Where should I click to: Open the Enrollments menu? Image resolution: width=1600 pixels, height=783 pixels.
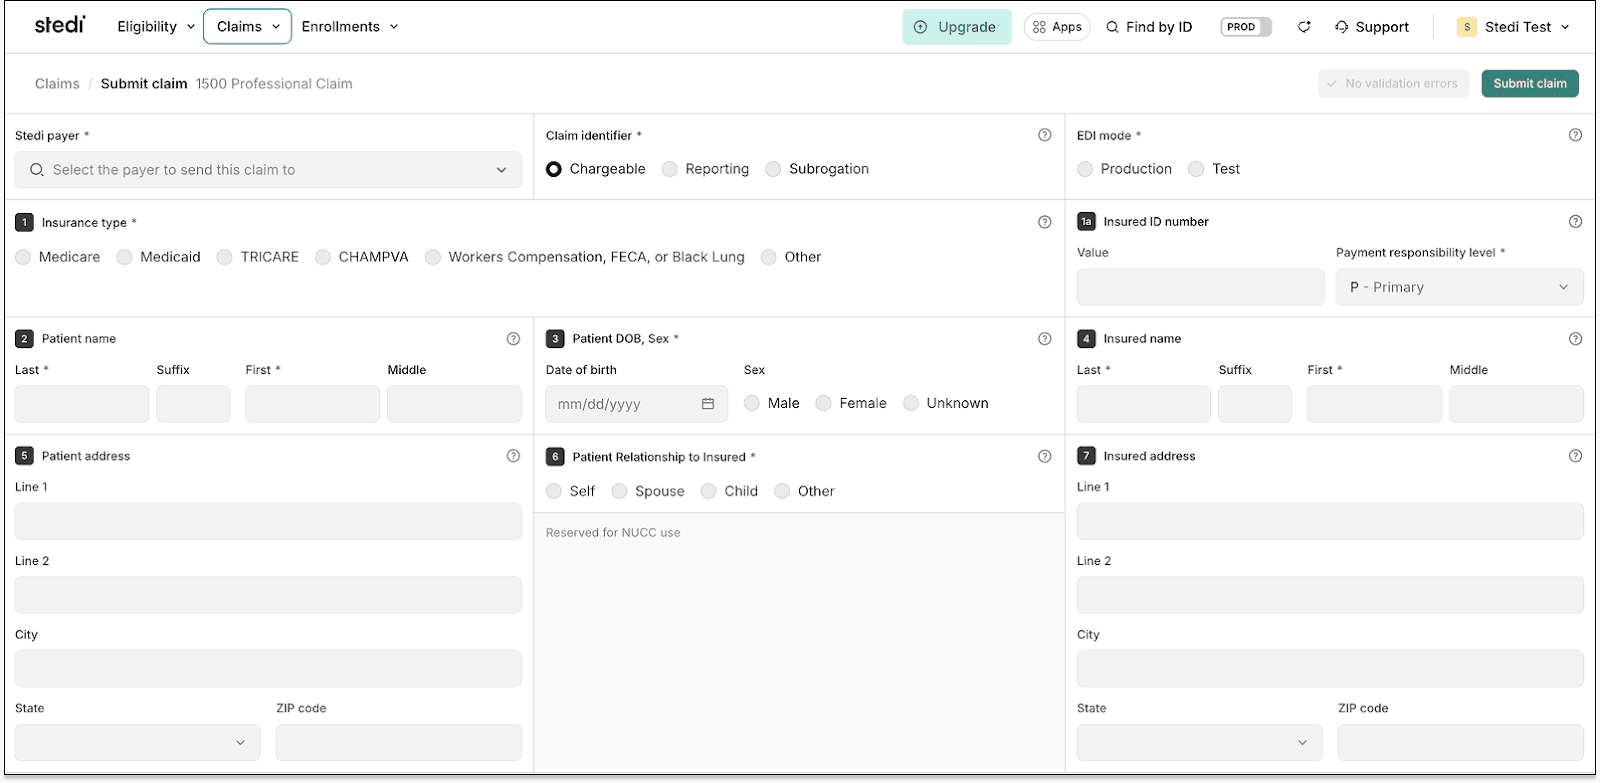(x=350, y=27)
